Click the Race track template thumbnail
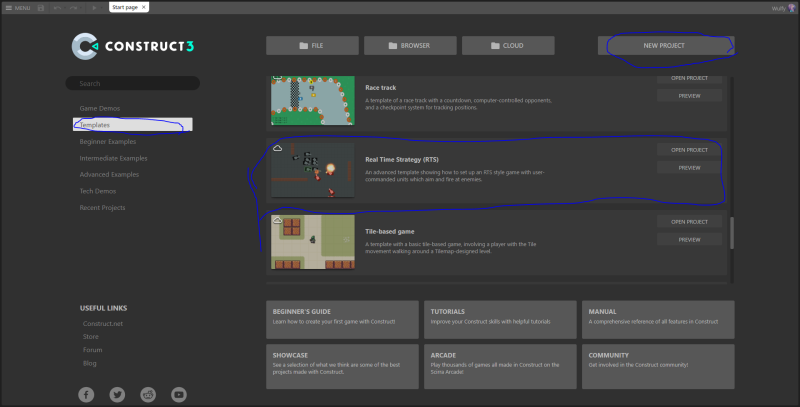Image resolution: width=800 pixels, height=407 pixels. pyautogui.click(x=313, y=100)
